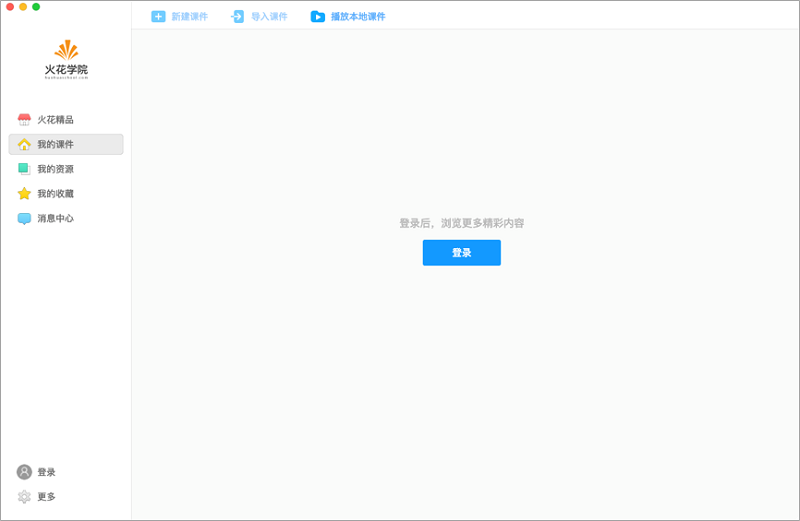Image resolution: width=800 pixels, height=521 pixels.
Task: Click 新建课件 toolbar text
Action: tap(190, 16)
